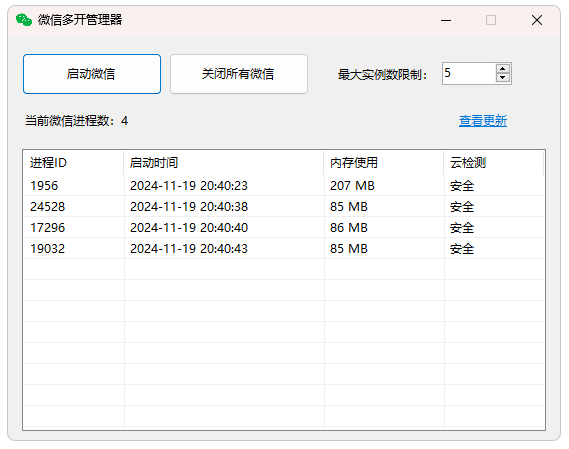Click the WeChat logo icon in title bar
The width and height of the screenshot is (569, 449).
click(x=24, y=20)
